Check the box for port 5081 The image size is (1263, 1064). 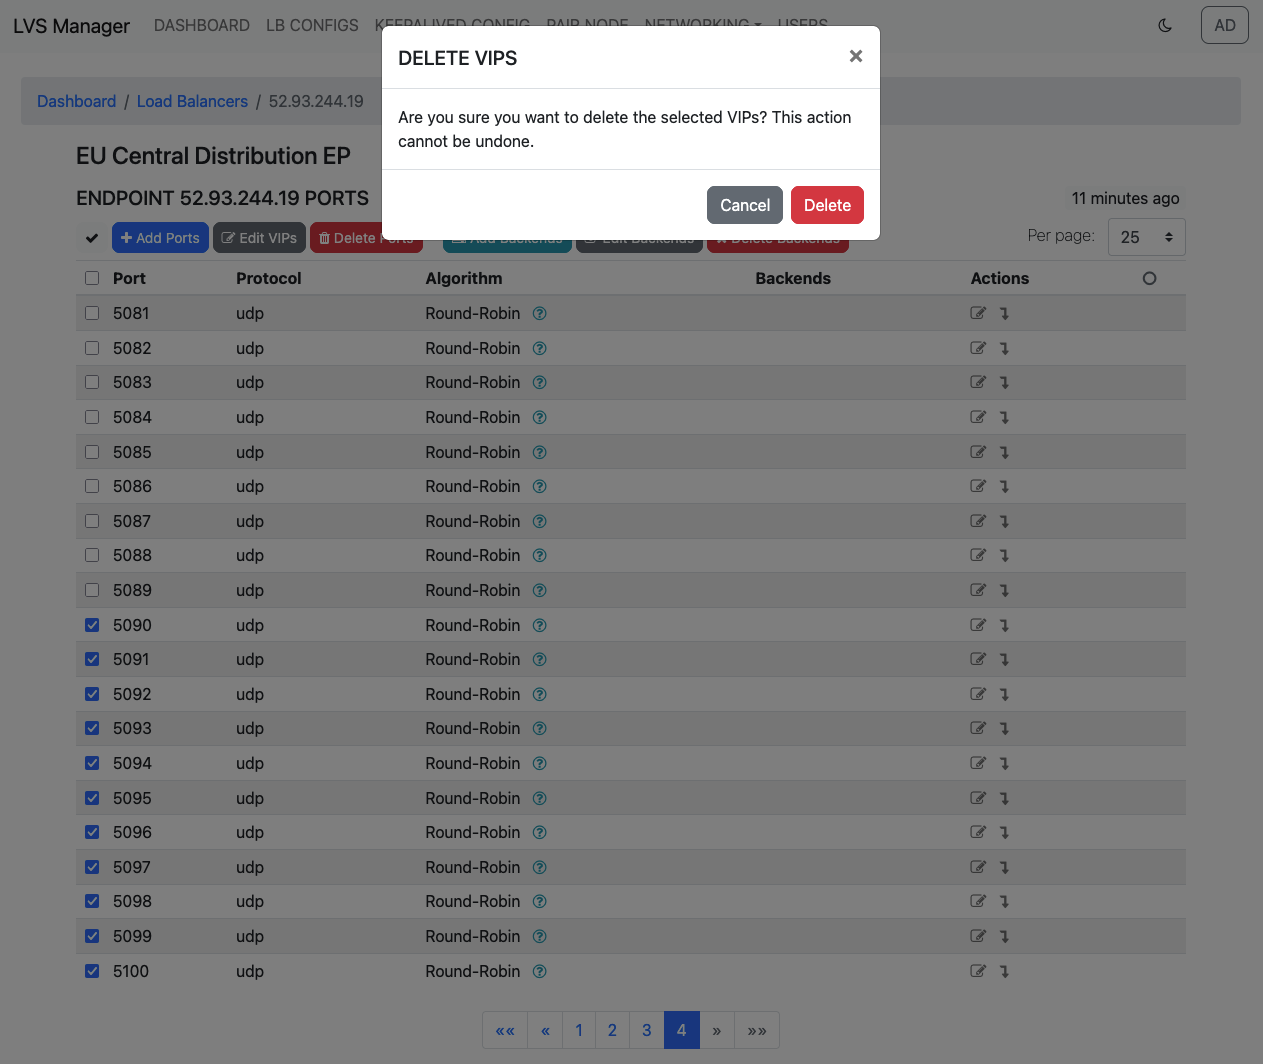92,313
